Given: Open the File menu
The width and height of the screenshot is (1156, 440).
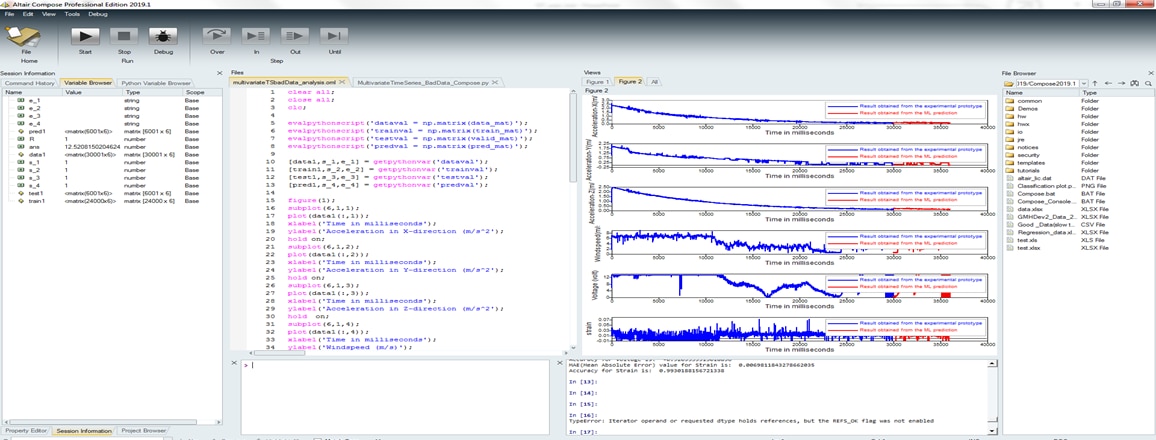Looking at the screenshot, I should pos(10,14).
